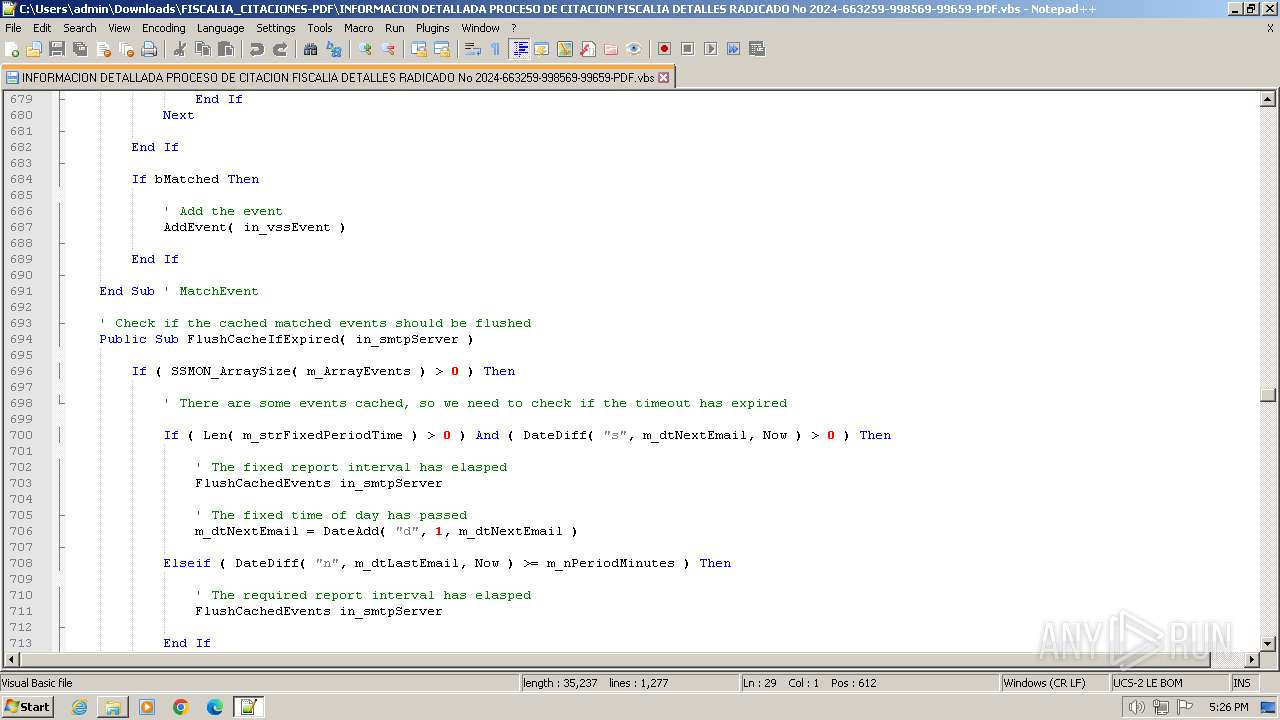Start macro recording with the red Record button
Viewport: 1280px width, 720px height.
click(x=664, y=49)
